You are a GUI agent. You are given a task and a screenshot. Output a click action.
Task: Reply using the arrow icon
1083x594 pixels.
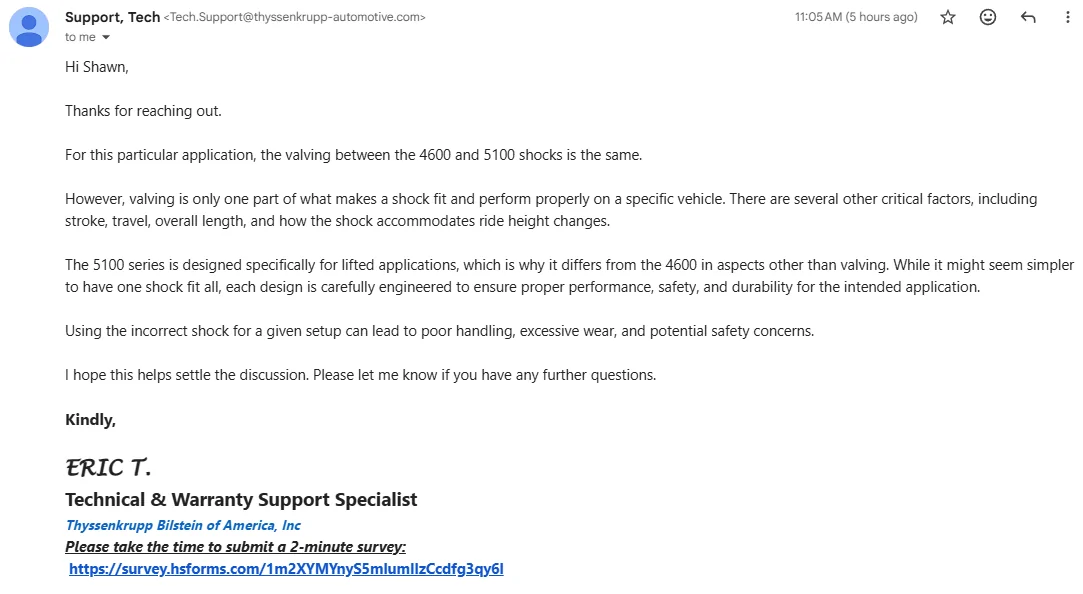coord(1028,17)
